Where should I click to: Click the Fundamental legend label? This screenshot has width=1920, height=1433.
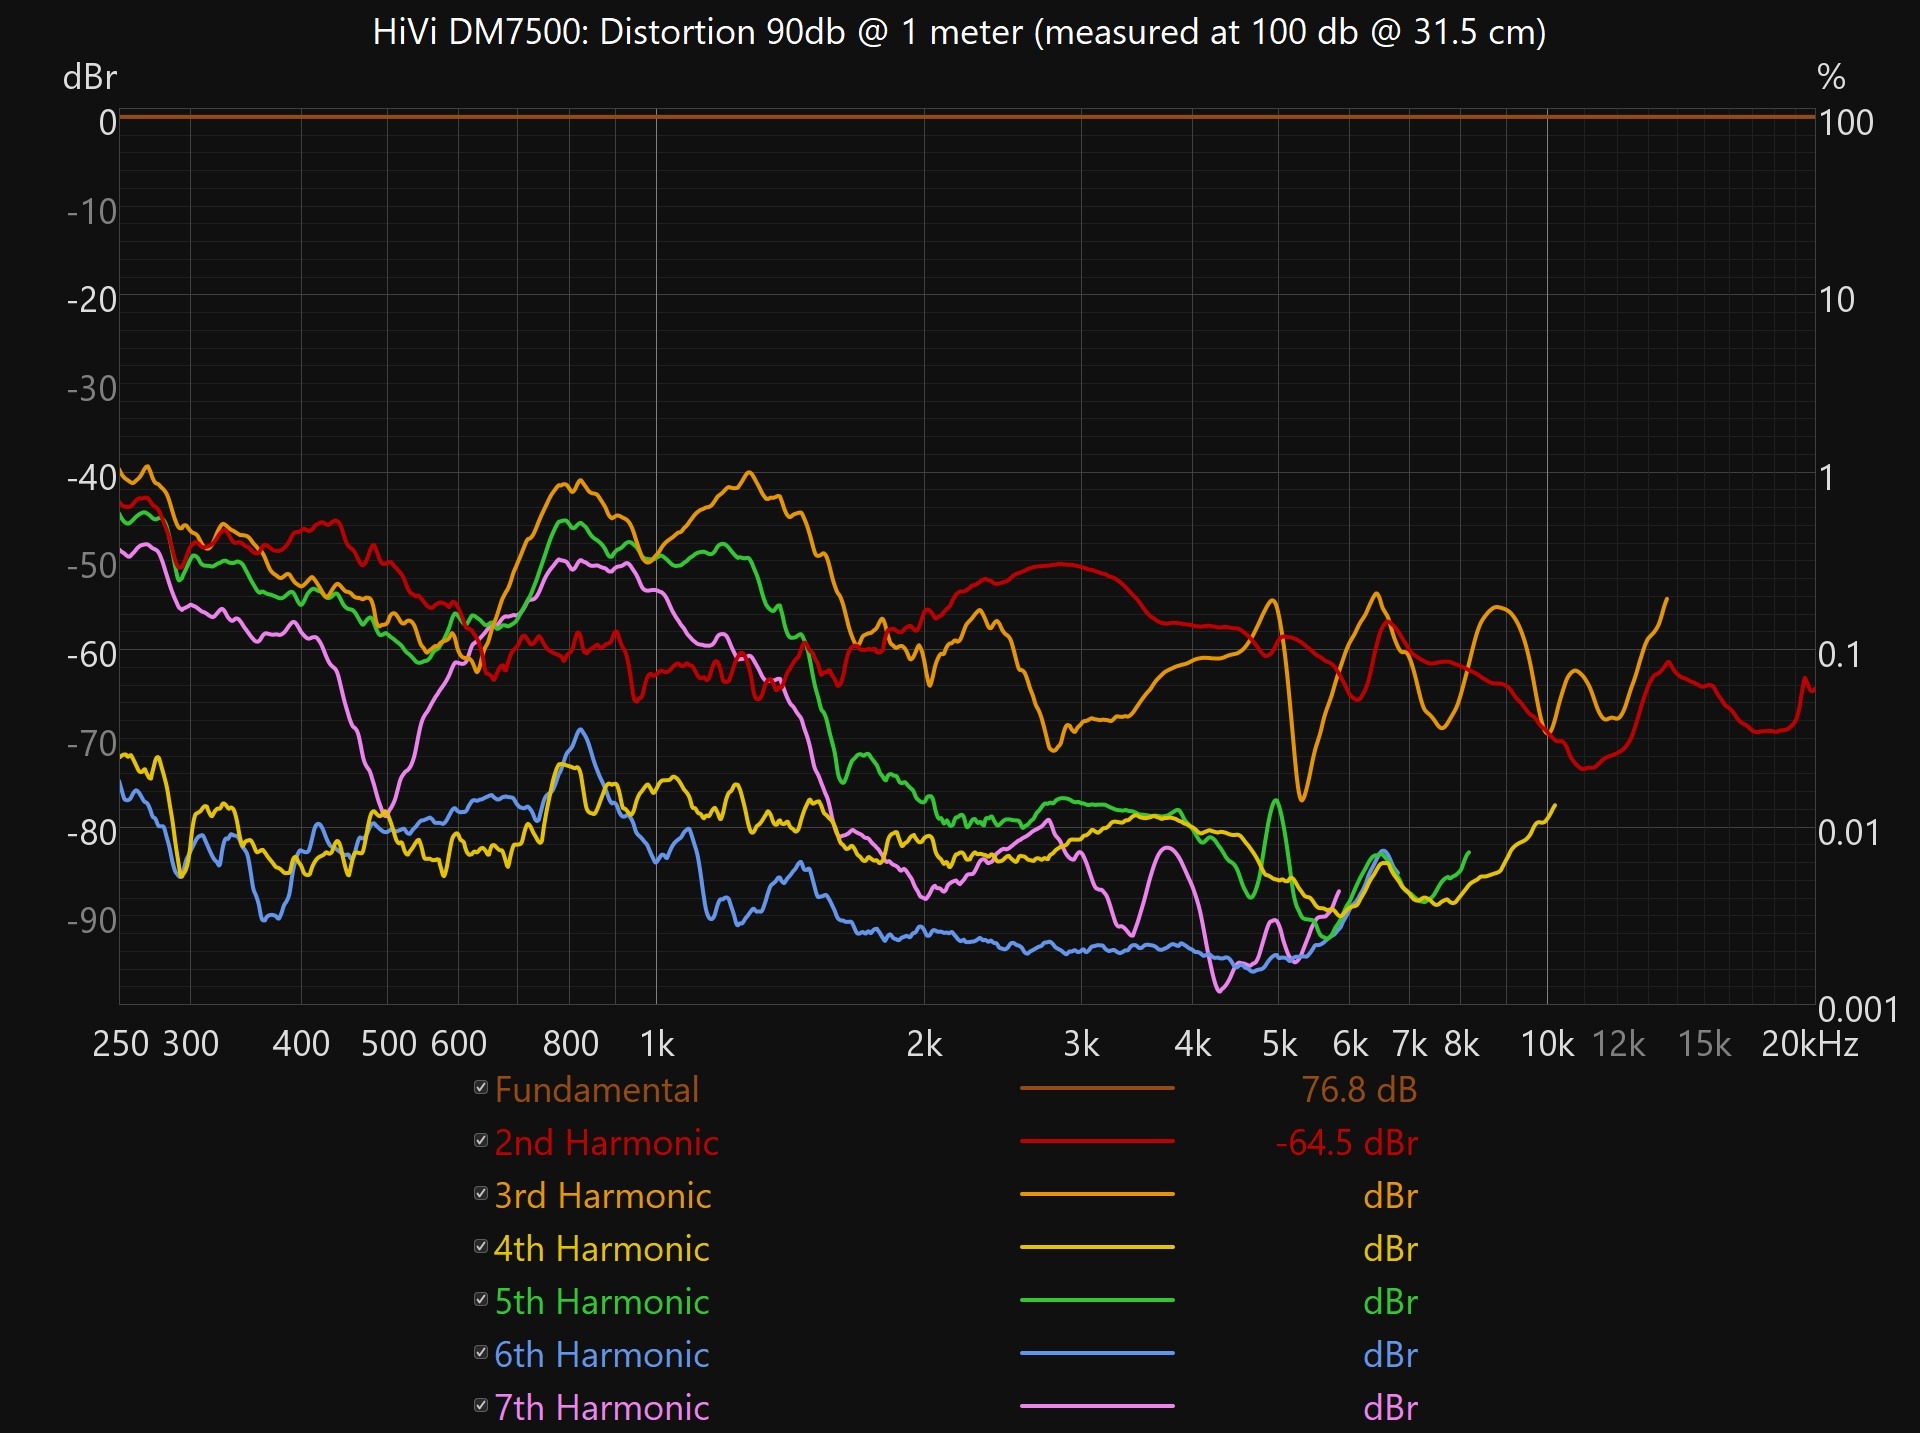click(x=597, y=1090)
